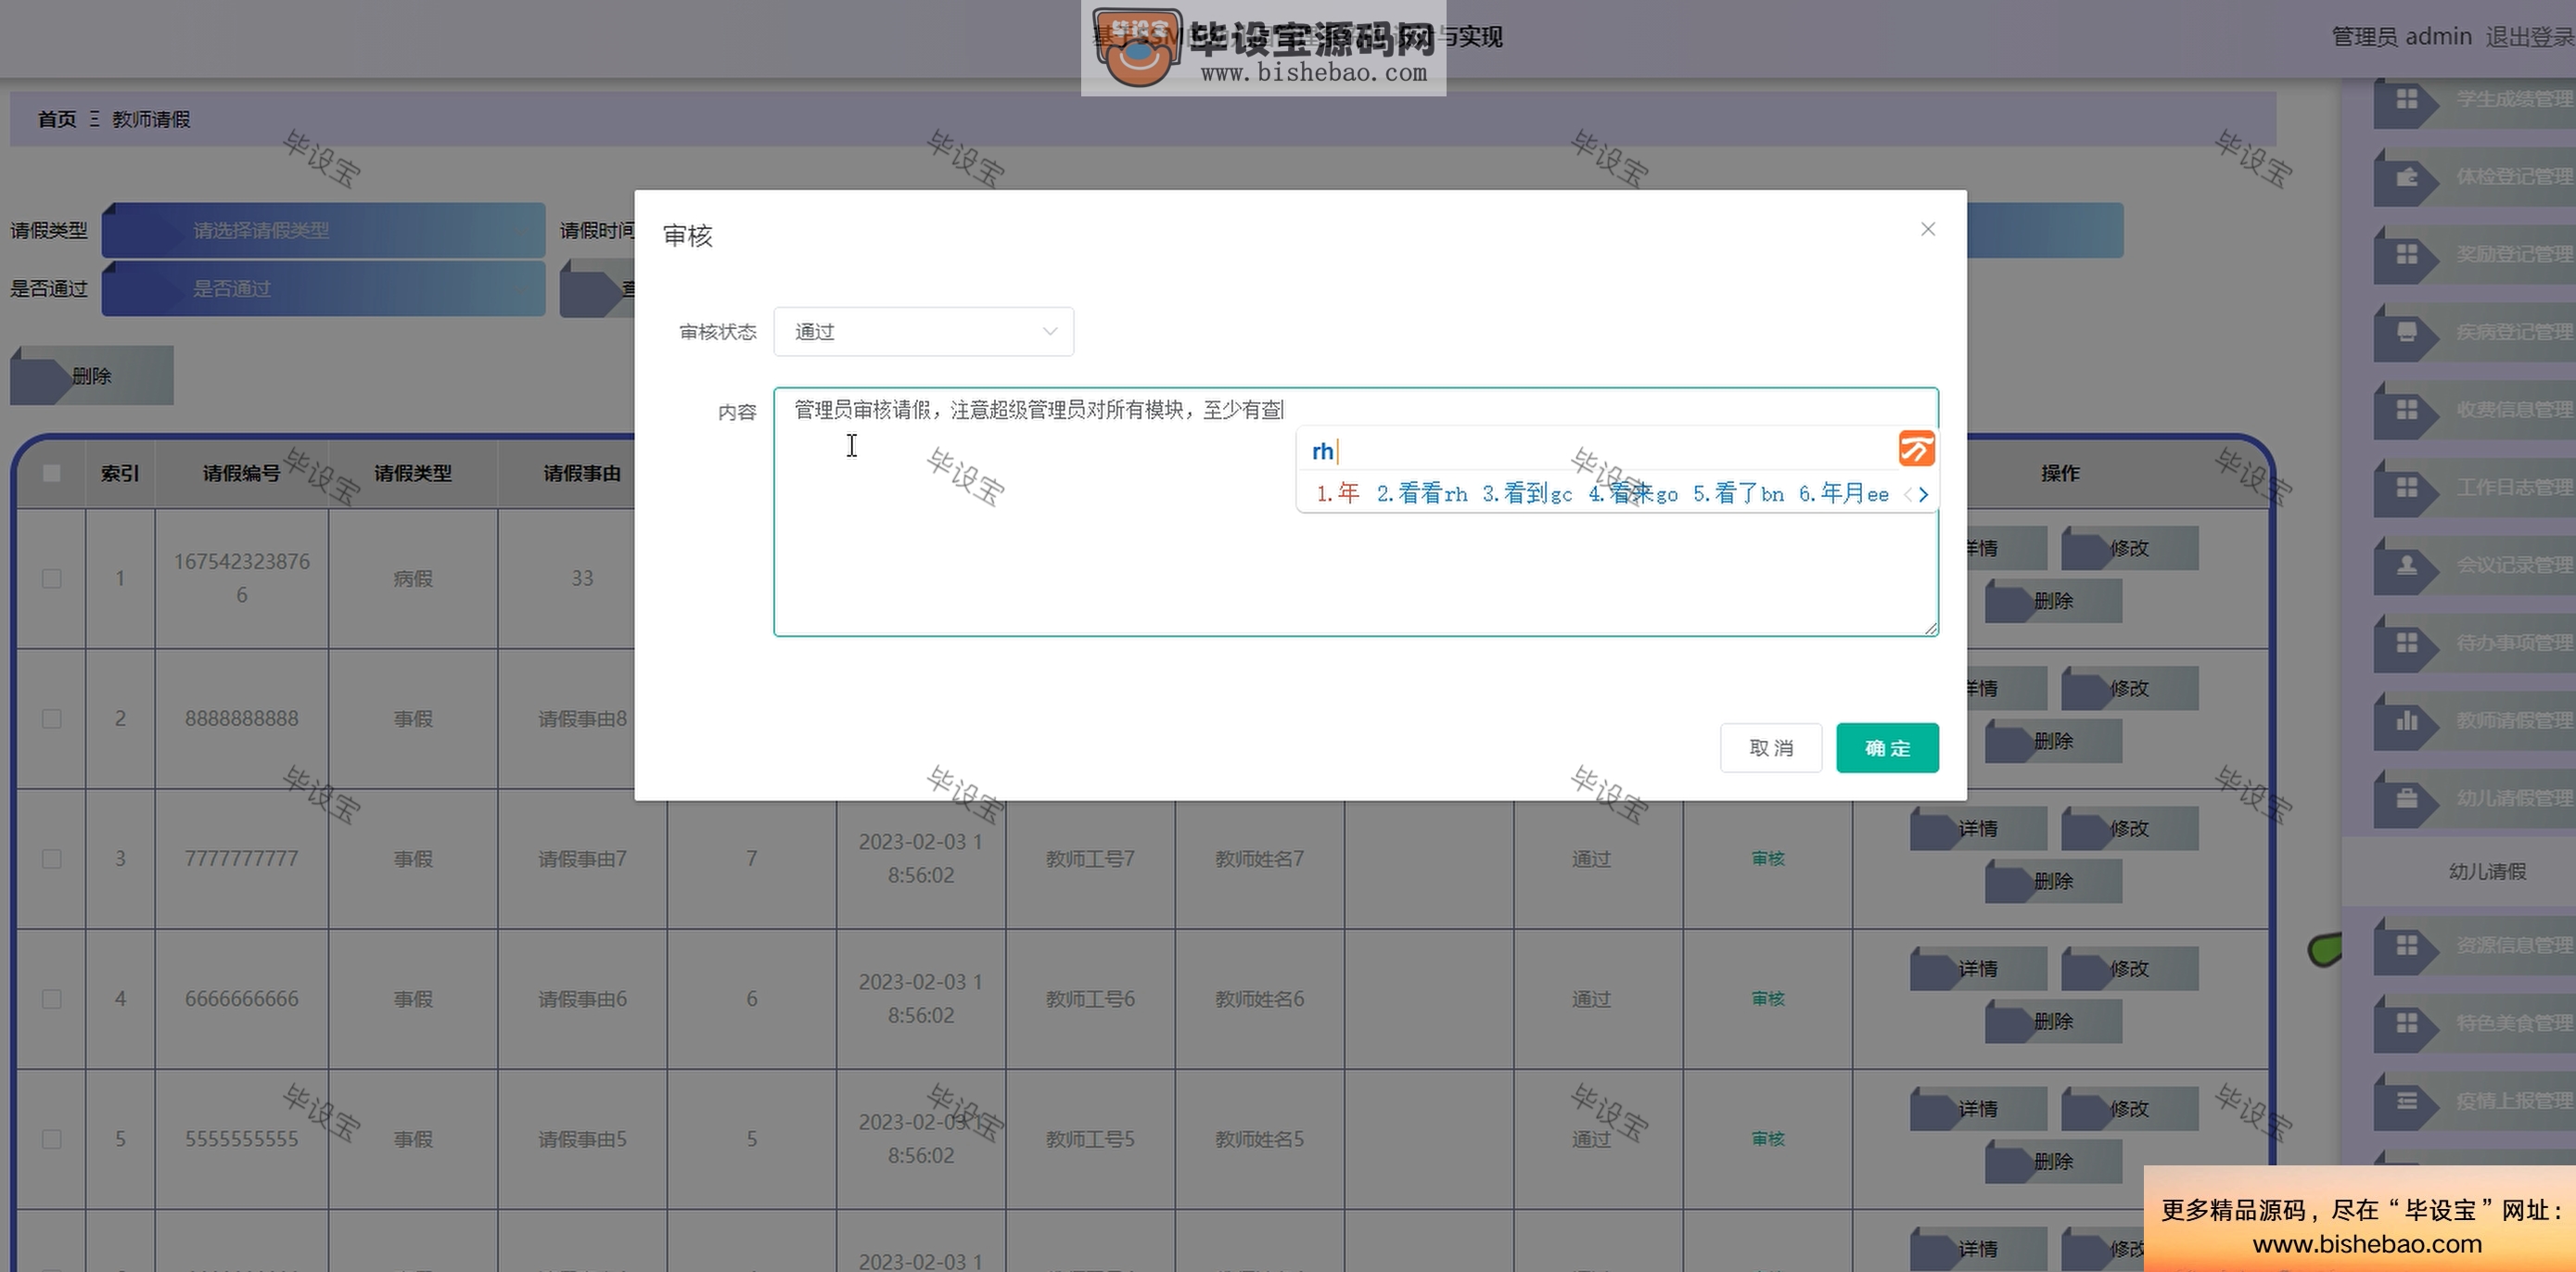
Task: Click 退出登录 link
Action: point(2529,37)
